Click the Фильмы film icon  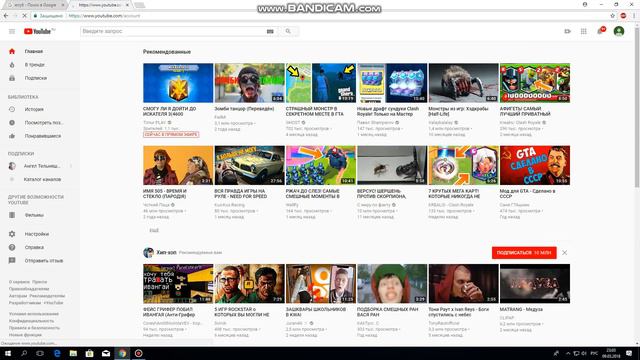[12, 215]
